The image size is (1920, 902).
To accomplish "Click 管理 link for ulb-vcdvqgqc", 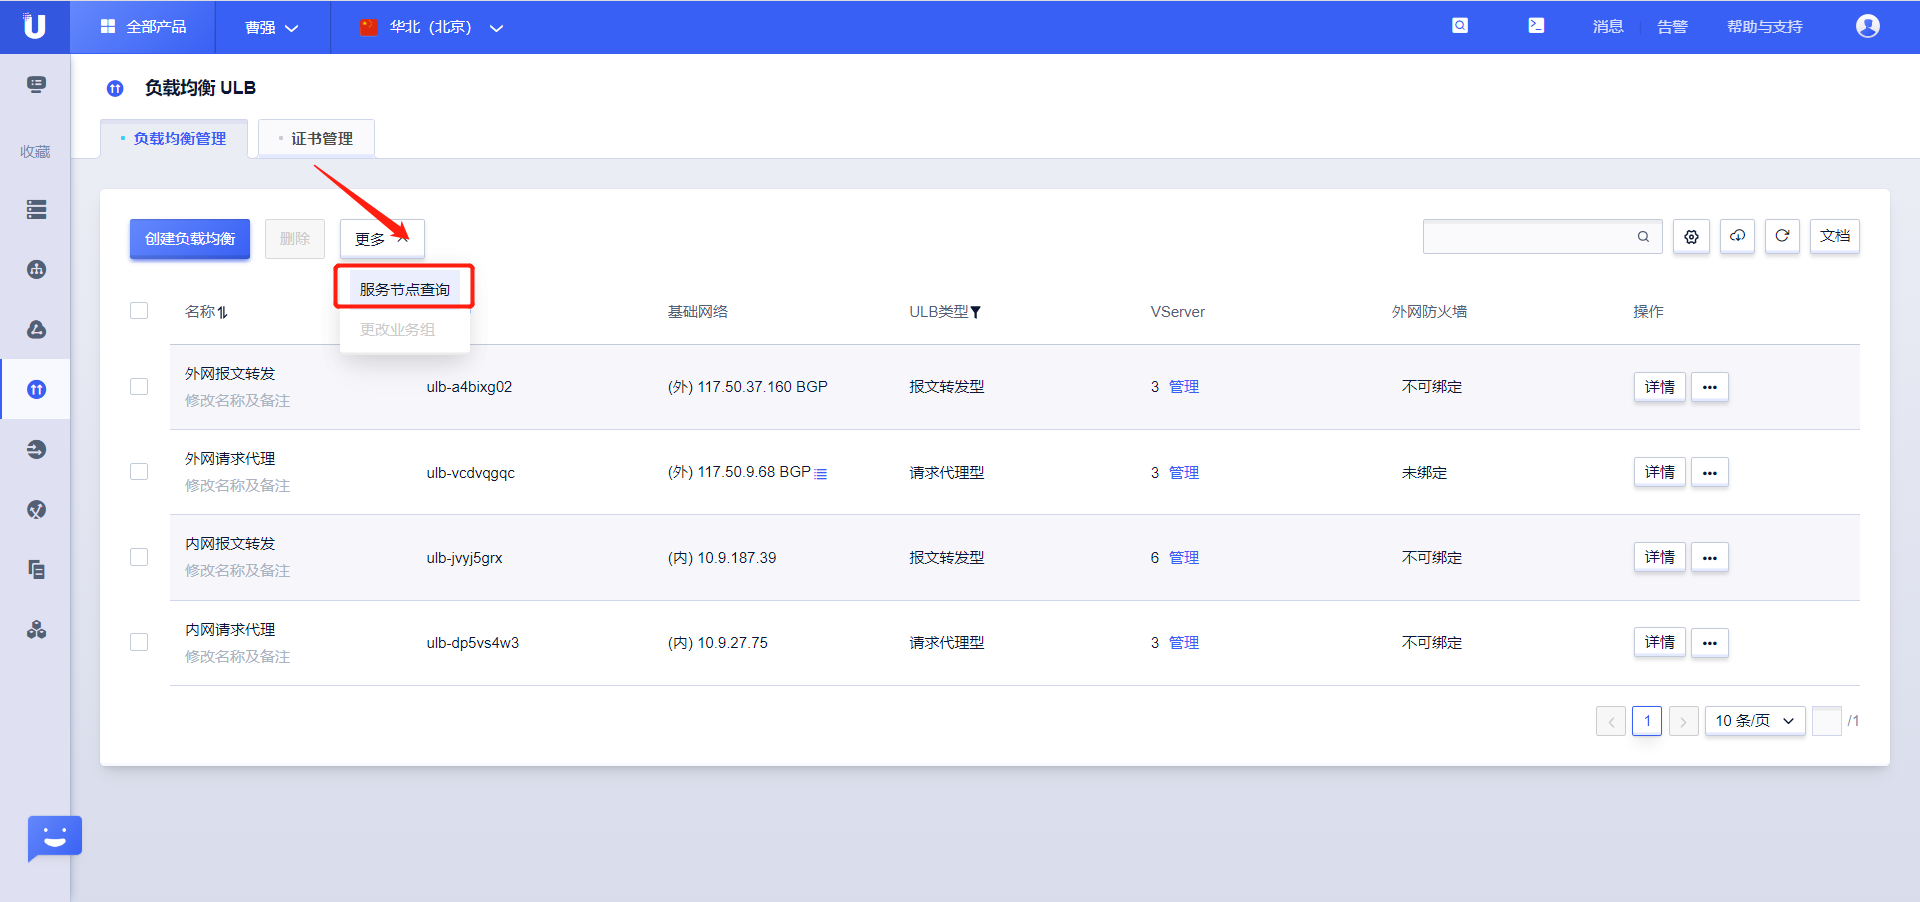I will point(1184,472).
